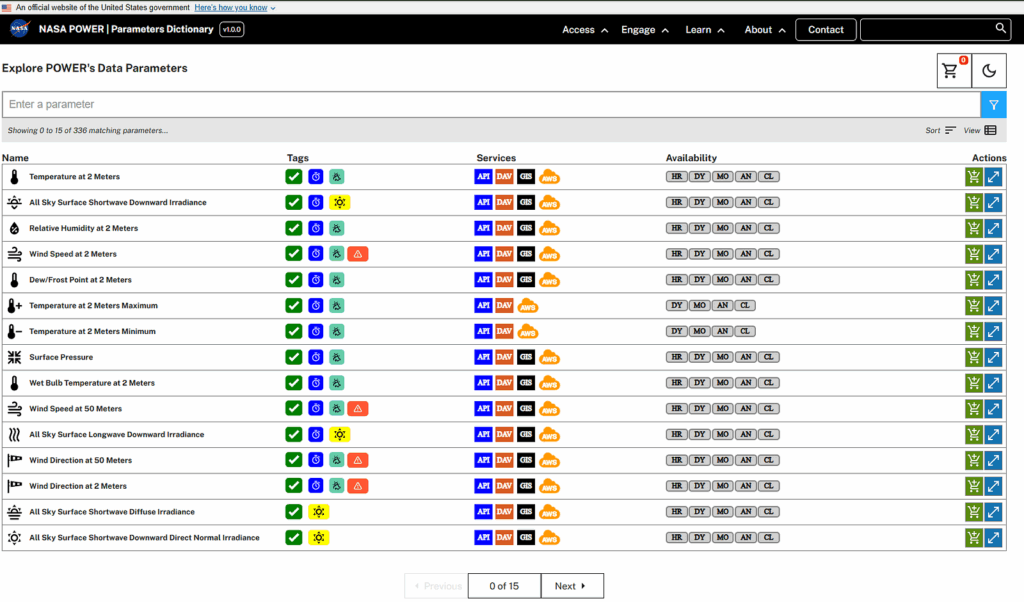Toggle dark mode with the moon icon
The width and height of the screenshot is (1024, 602).
coord(989,70)
